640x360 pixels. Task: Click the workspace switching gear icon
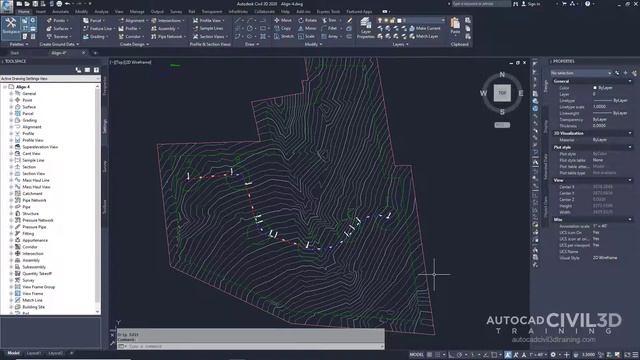point(553,355)
